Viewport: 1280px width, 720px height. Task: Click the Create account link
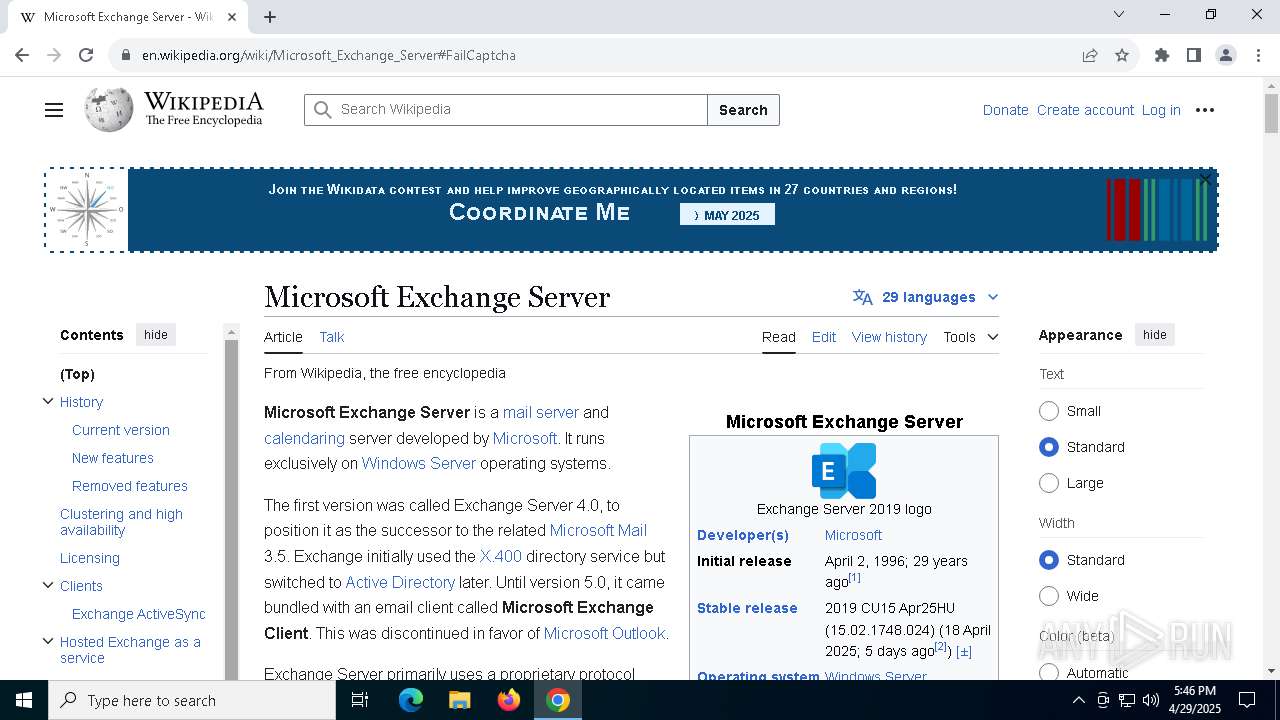point(1085,110)
